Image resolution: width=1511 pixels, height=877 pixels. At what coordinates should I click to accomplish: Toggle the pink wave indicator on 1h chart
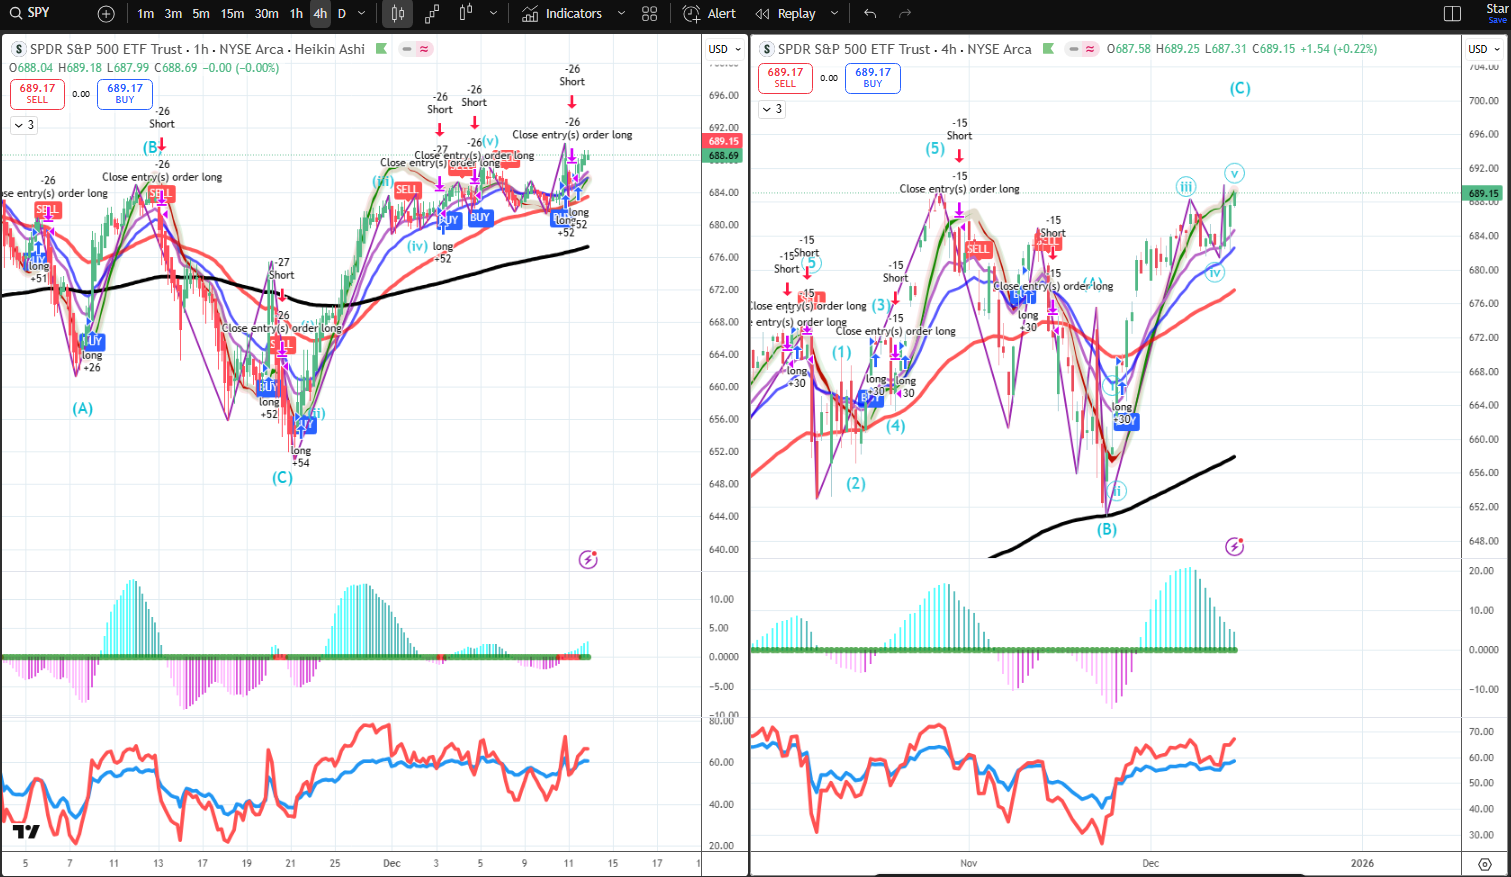point(424,49)
